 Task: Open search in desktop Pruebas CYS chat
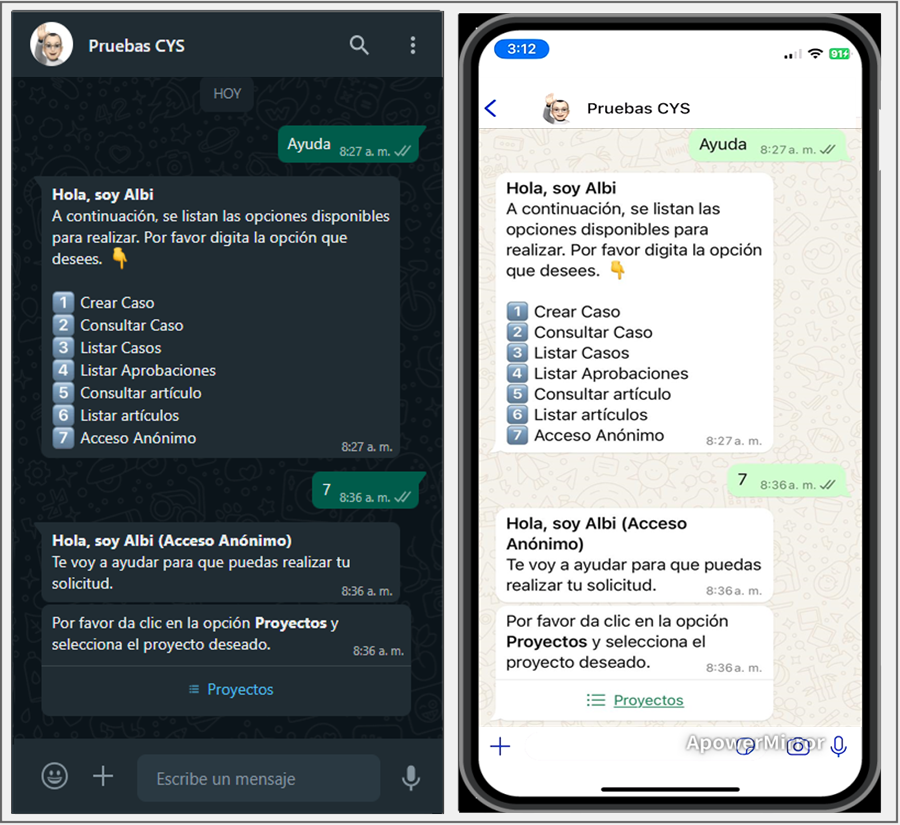[x=359, y=45]
